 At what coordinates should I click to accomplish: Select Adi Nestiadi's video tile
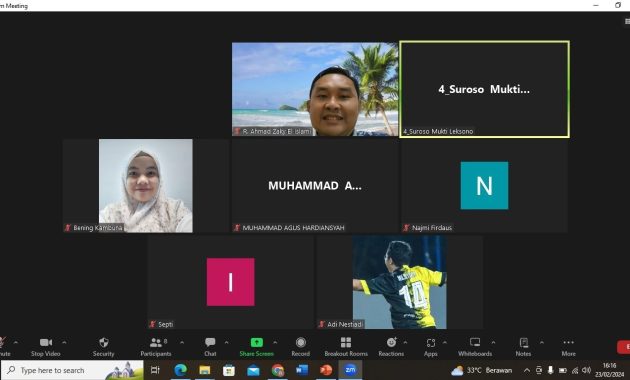pos(399,282)
